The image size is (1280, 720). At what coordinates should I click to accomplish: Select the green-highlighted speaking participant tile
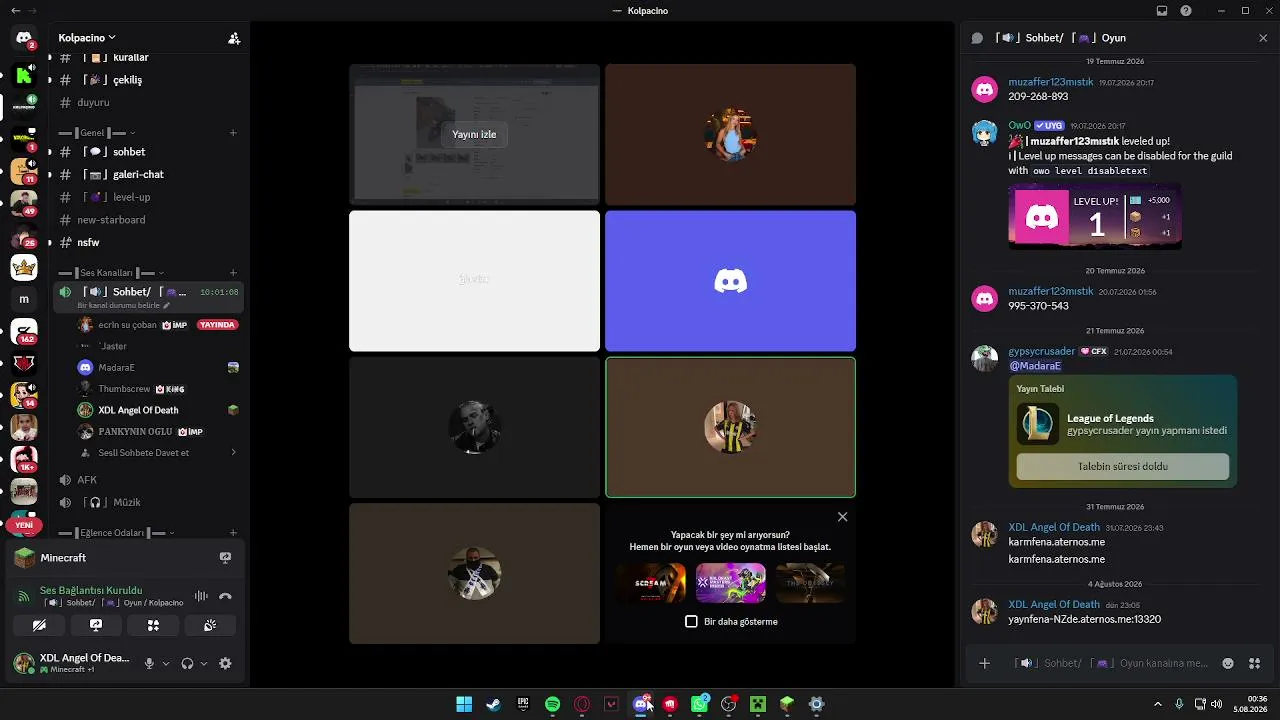point(730,427)
